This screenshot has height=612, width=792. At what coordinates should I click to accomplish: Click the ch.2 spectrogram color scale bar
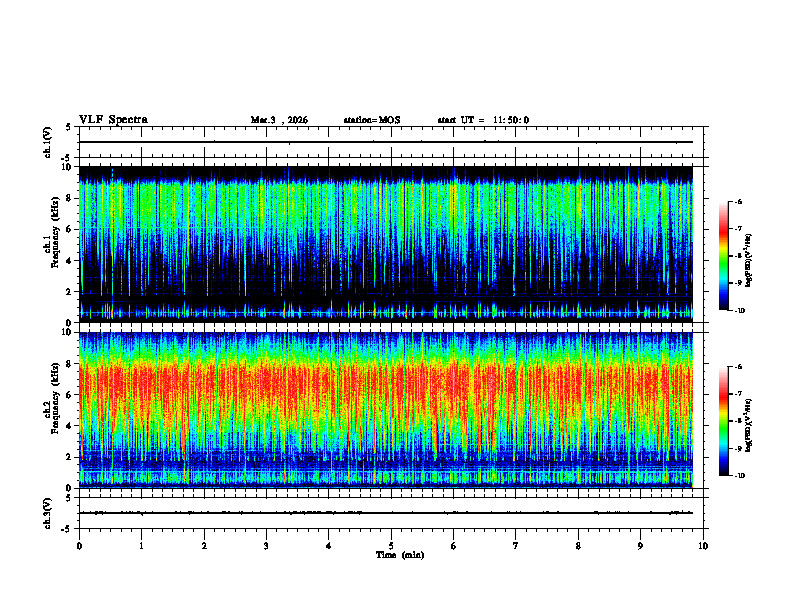pos(723,421)
